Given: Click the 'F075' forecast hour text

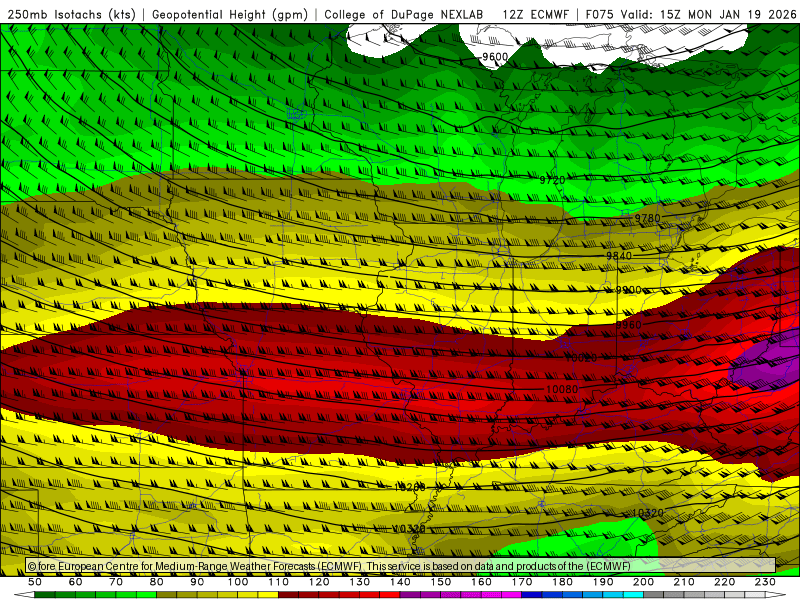Looking at the screenshot, I should [x=599, y=15].
